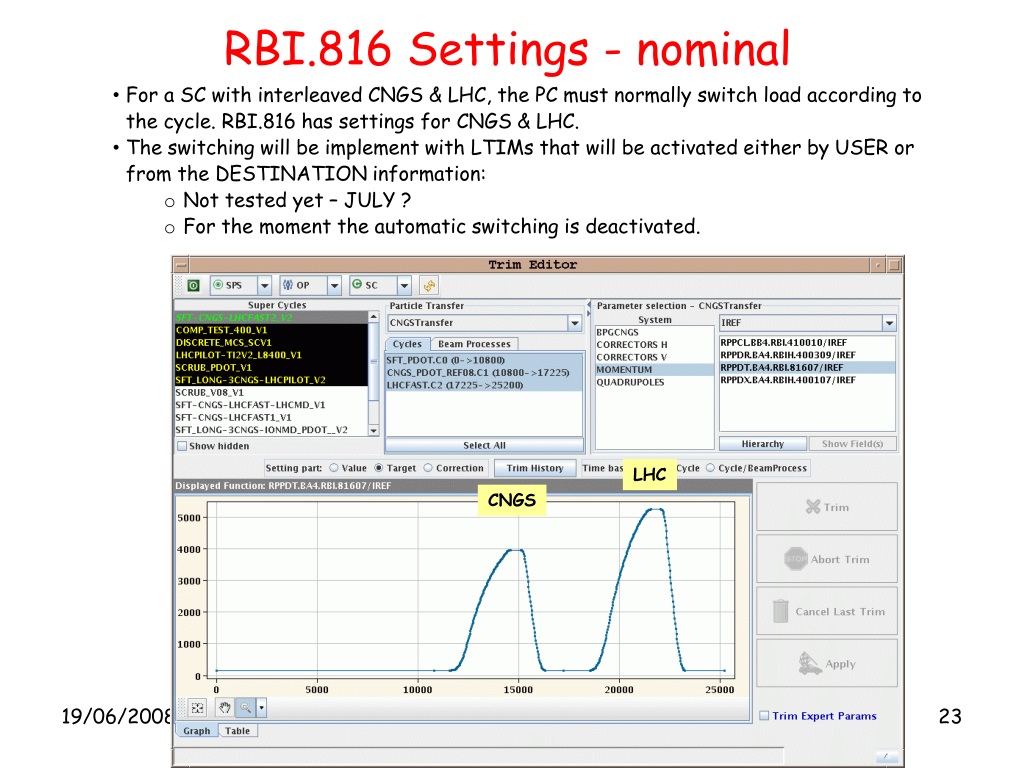
Task: Click the Show Field(s) button
Action: [x=852, y=444]
